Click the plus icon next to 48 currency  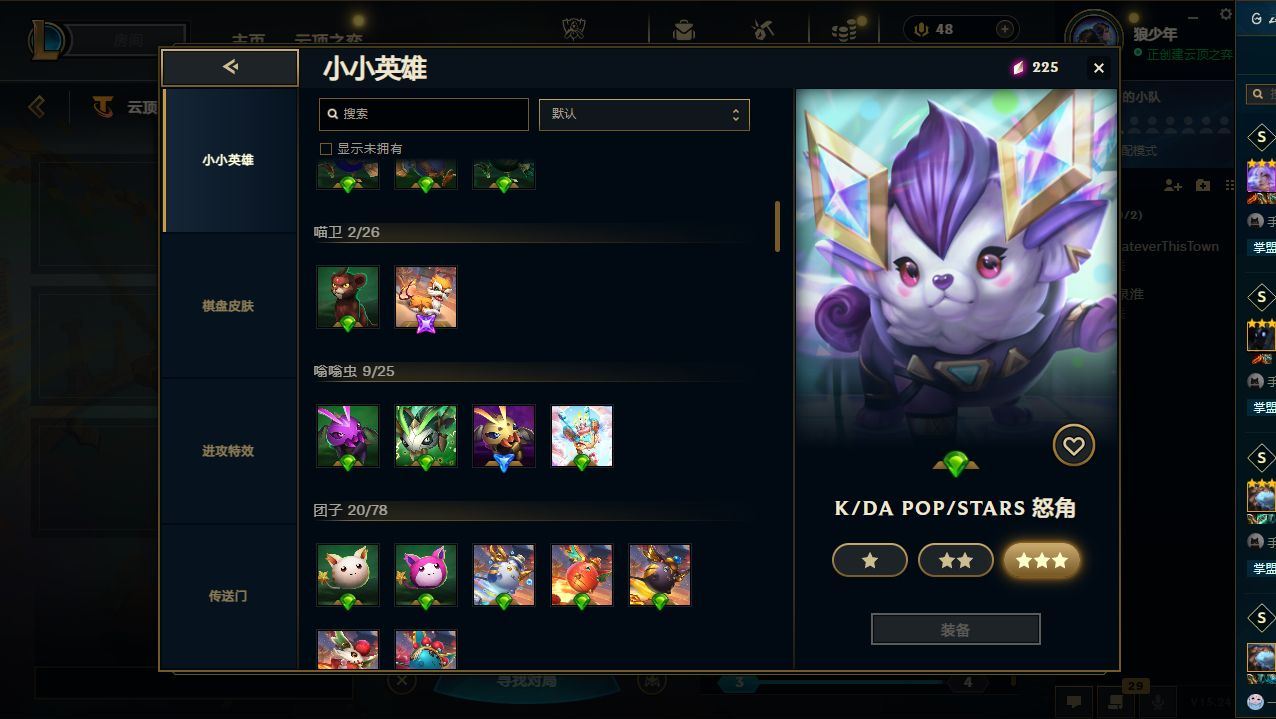point(1005,29)
